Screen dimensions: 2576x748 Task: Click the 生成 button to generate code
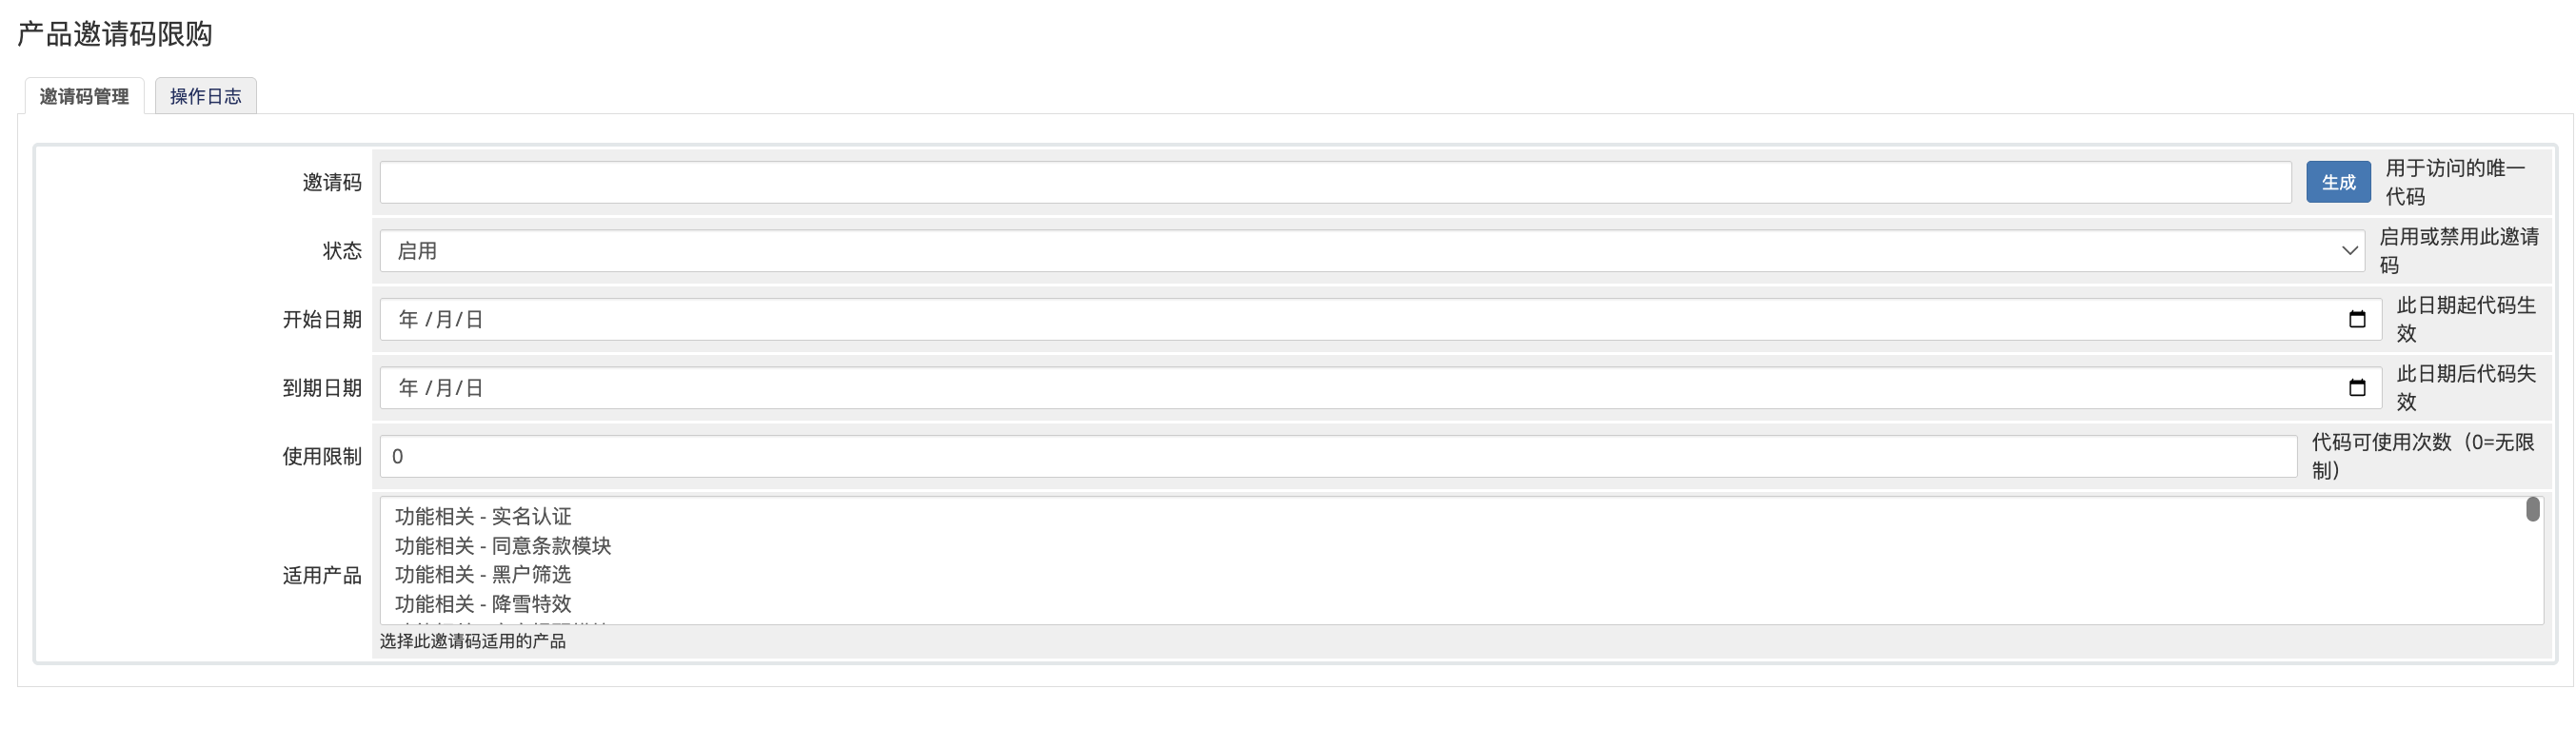click(2337, 182)
